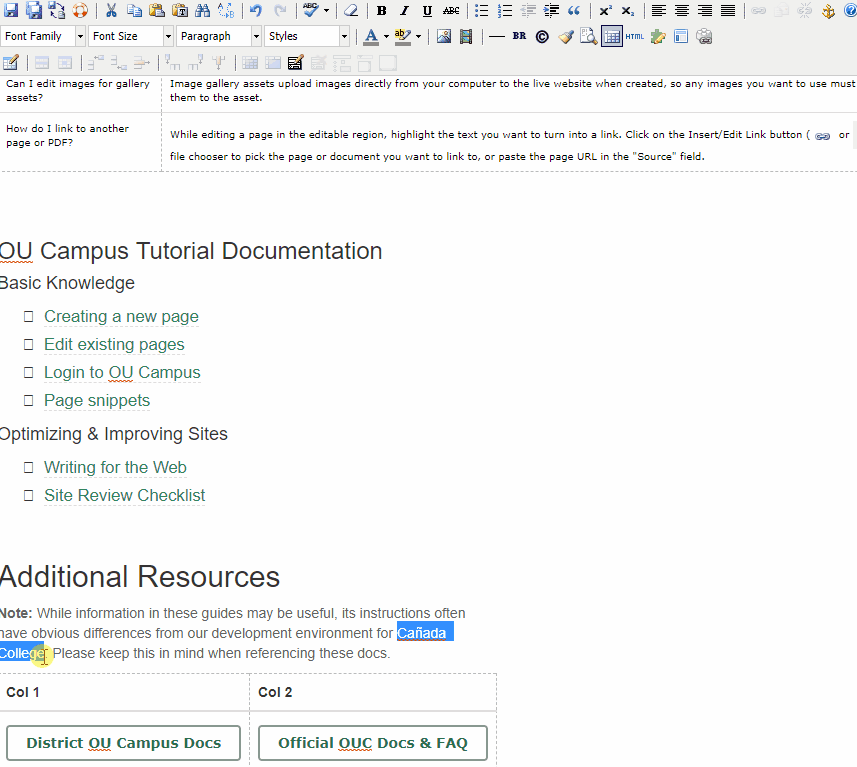Click the Paste clipboard icon

tap(157, 10)
